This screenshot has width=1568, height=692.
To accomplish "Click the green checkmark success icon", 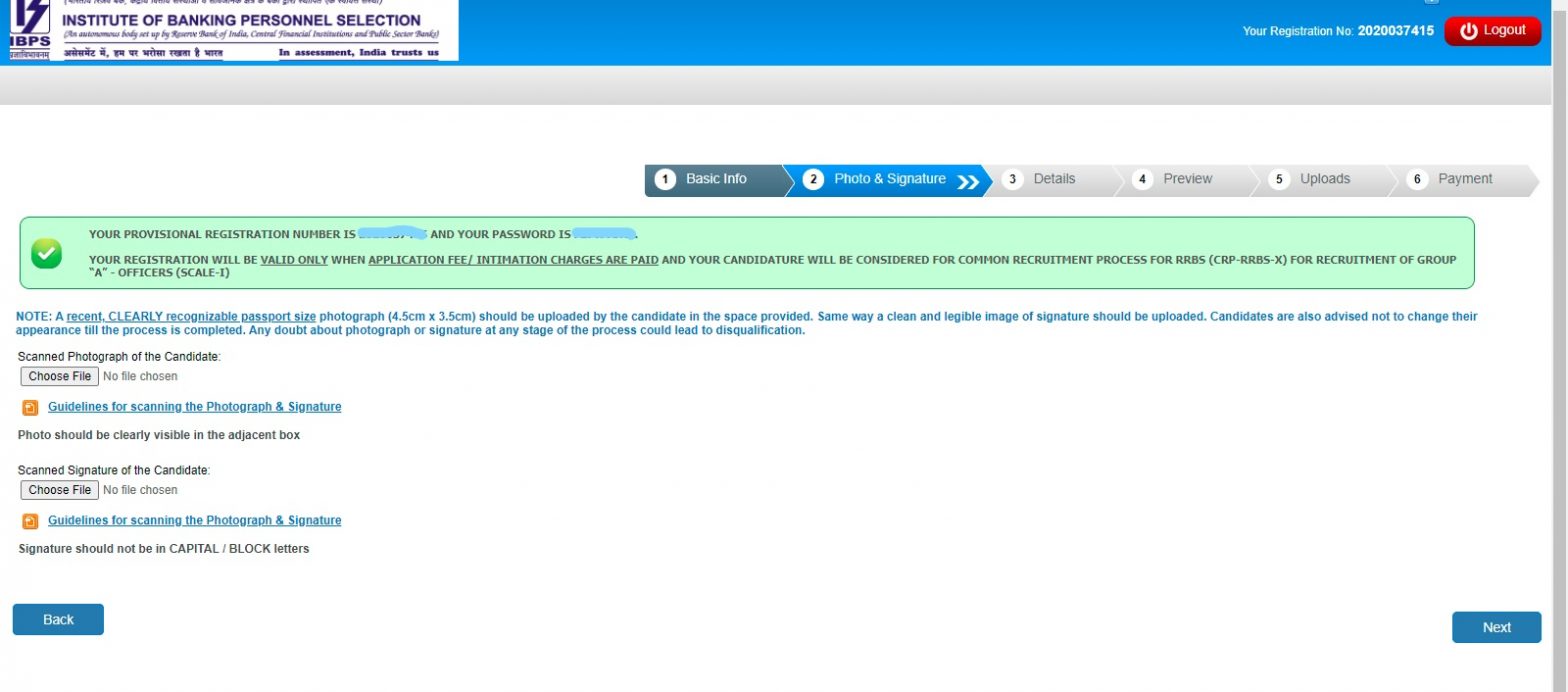I will 46,253.
